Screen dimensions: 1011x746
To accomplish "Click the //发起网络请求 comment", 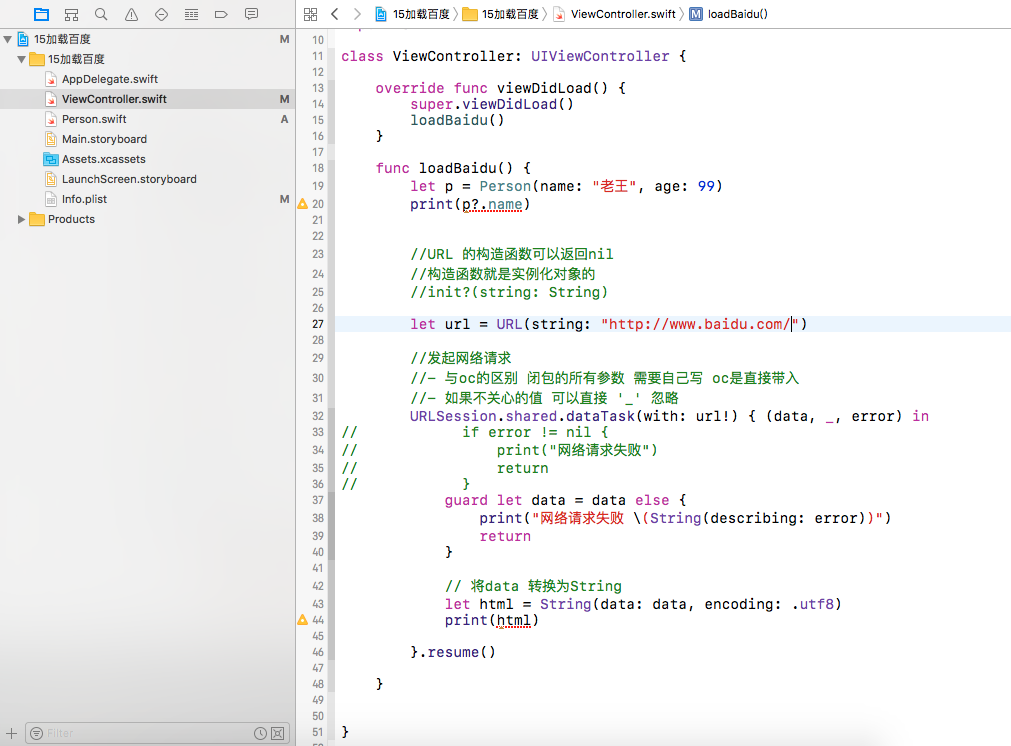I will point(460,358).
